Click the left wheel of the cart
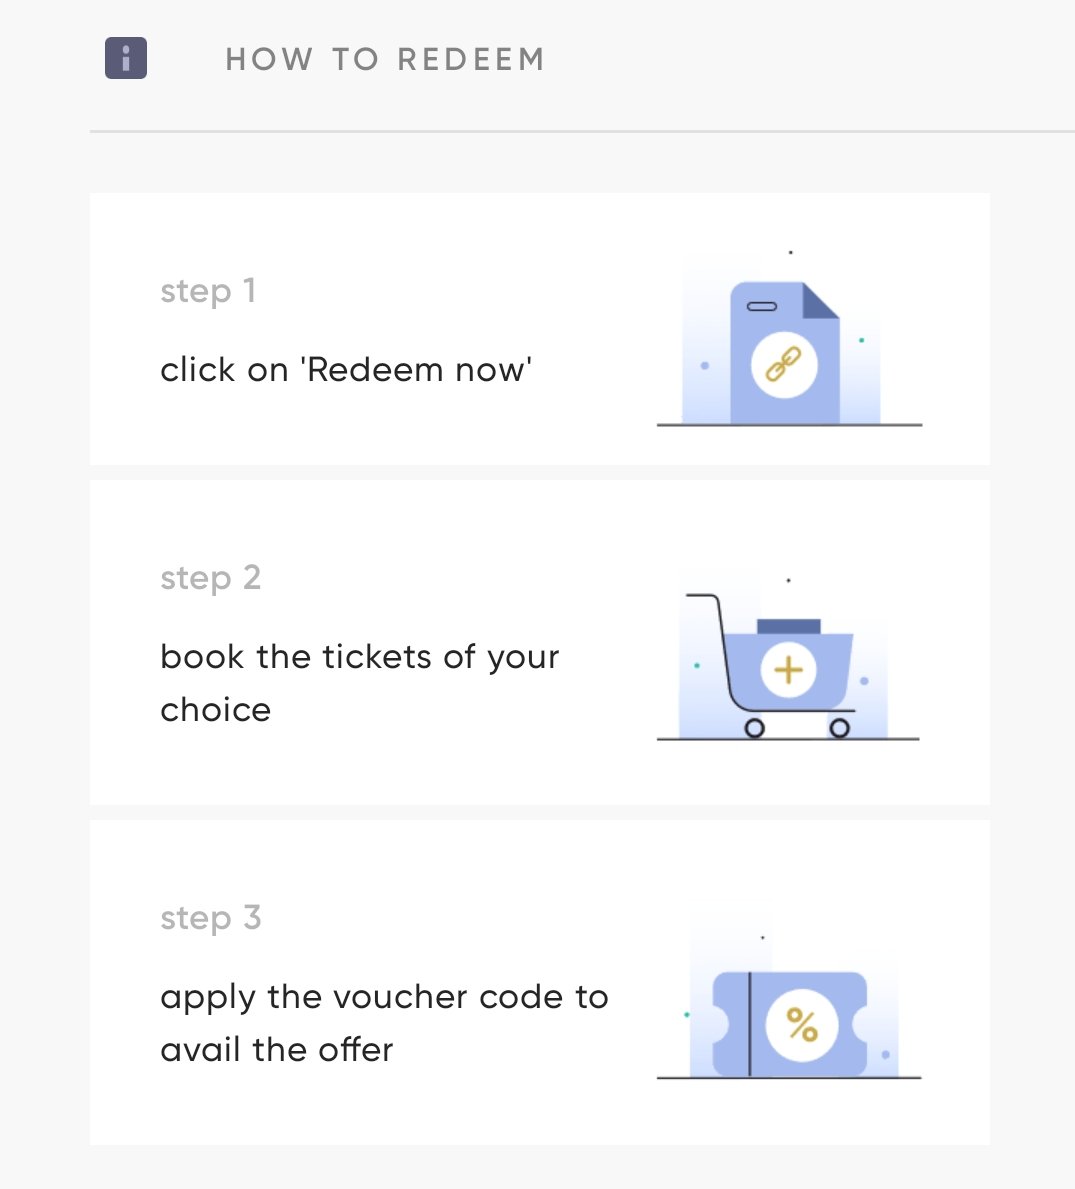 pyautogui.click(x=754, y=728)
